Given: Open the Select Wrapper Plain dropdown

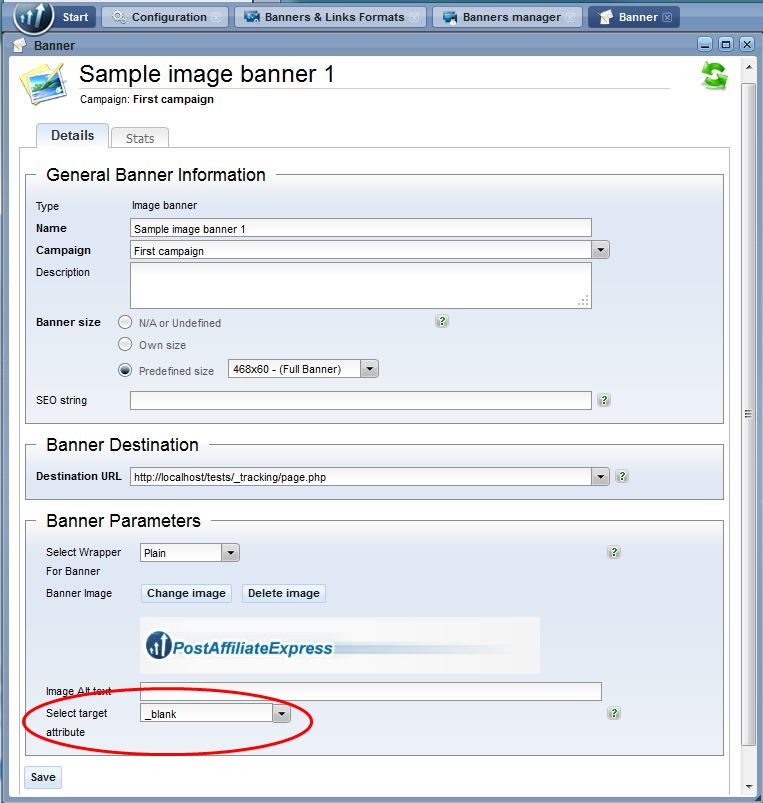Looking at the screenshot, I should (x=230, y=553).
